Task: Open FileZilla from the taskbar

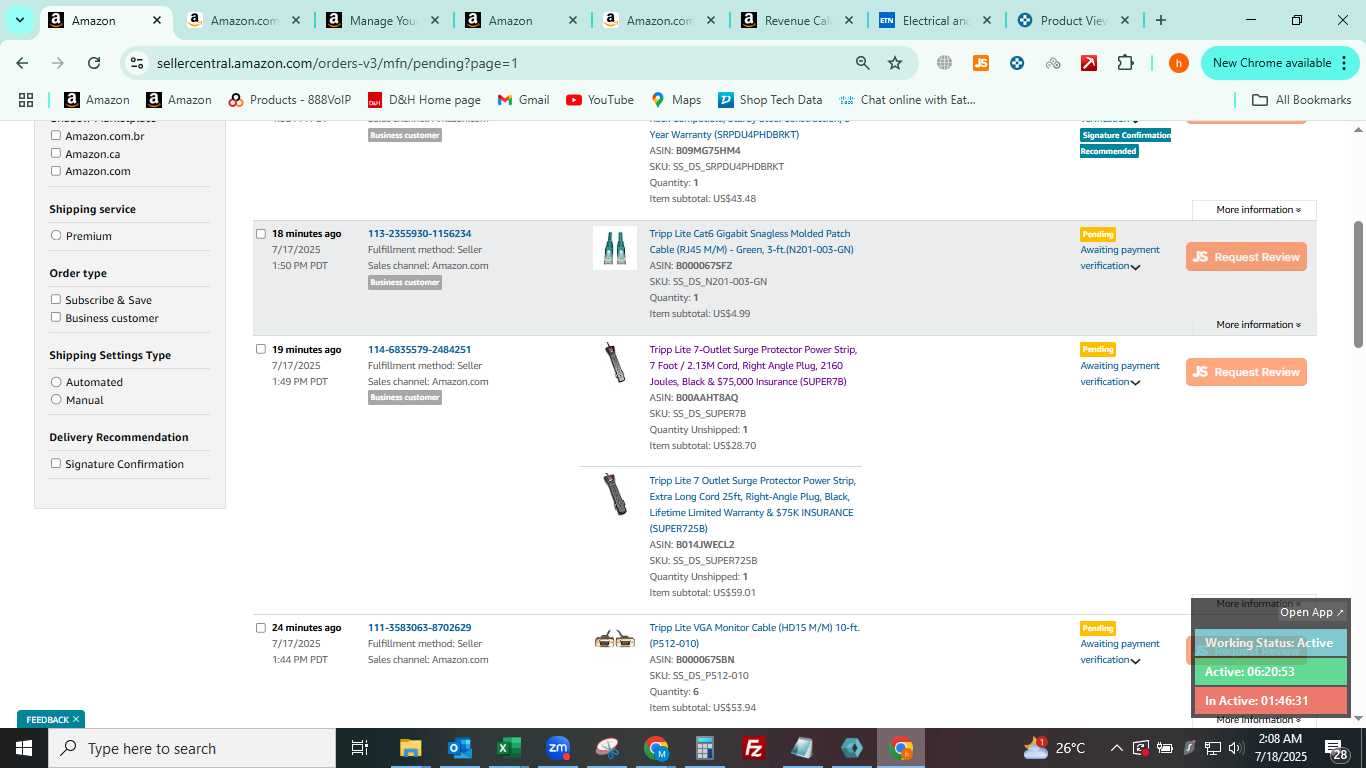Action: point(754,748)
